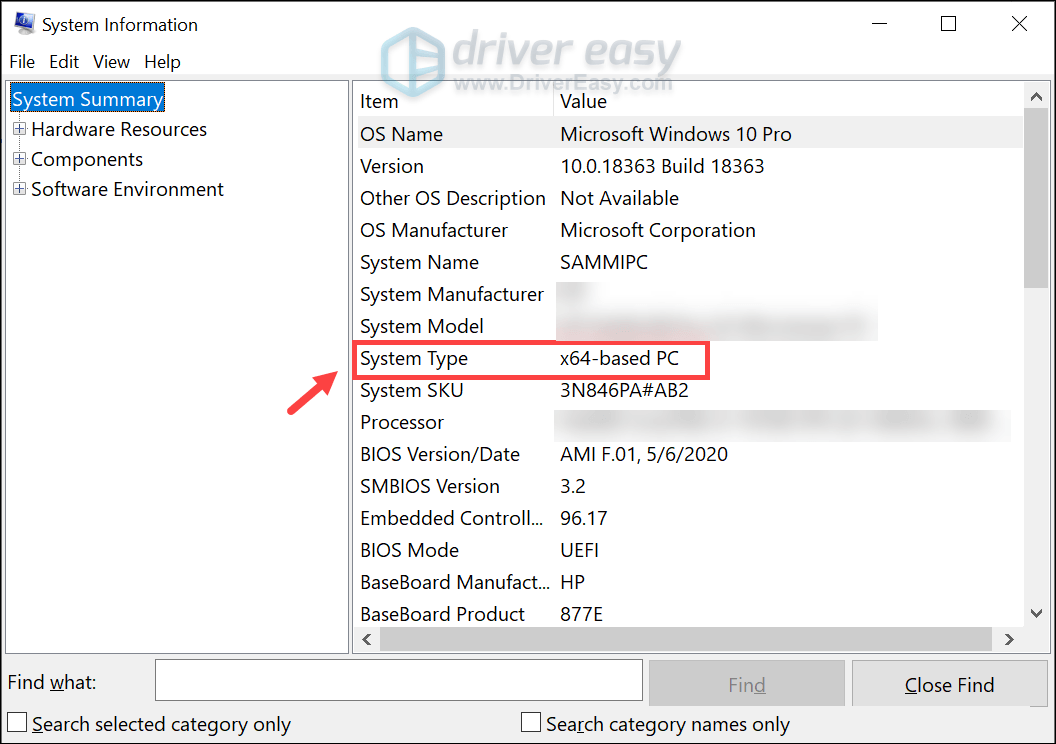Open the File menu
Viewport: 1056px width, 744px height.
pyautogui.click(x=21, y=62)
